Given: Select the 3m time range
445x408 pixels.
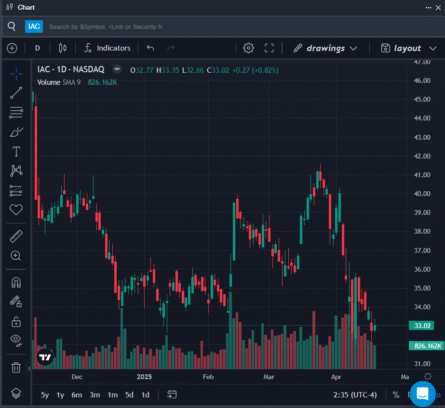Looking at the screenshot, I should click(95, 395).
